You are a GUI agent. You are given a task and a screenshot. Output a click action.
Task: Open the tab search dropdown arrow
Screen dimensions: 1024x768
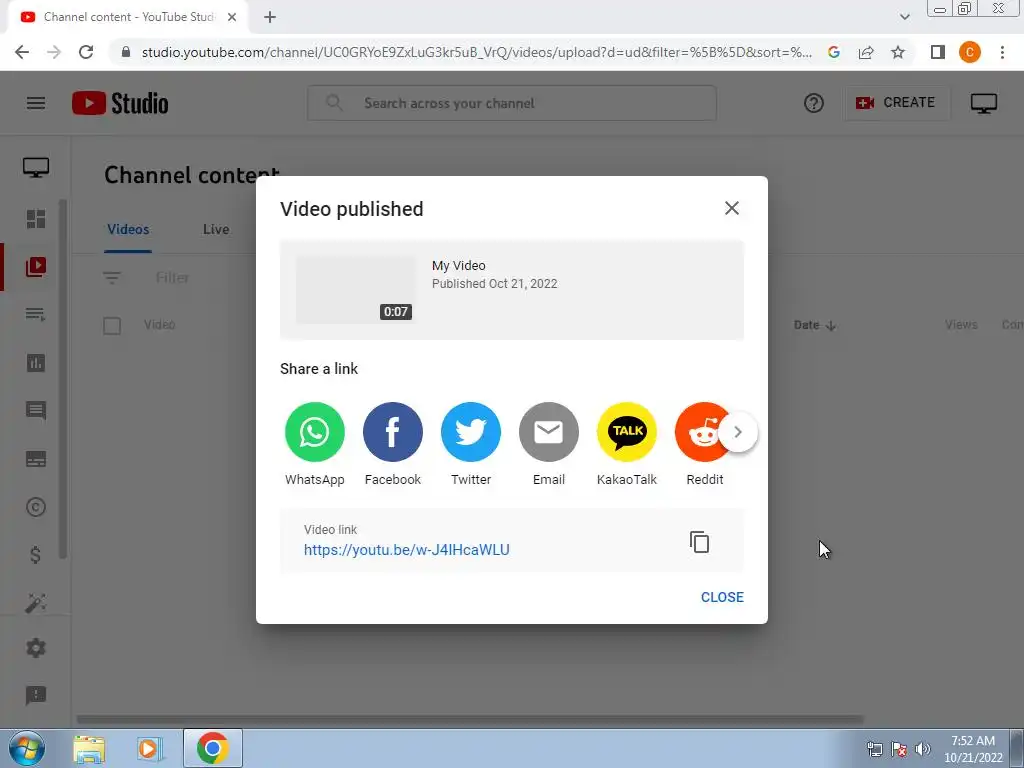coord(904,17)
